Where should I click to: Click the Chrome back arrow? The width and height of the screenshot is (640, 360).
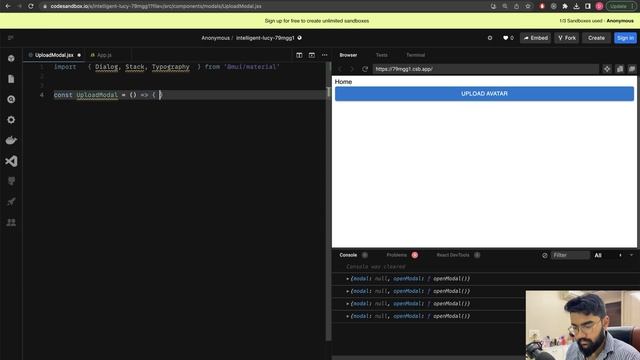(x=8, y=6)
